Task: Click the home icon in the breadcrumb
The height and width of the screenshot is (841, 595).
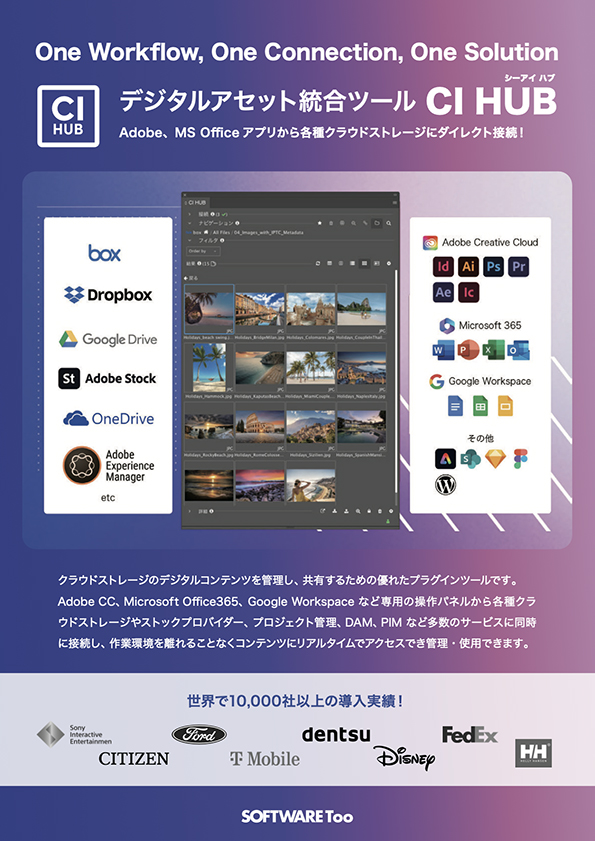Action: click(206, 232)
